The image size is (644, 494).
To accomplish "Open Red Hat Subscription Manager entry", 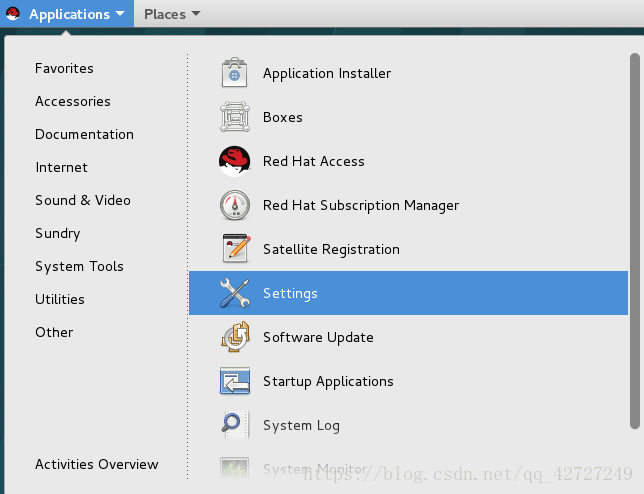I will 408,205.
